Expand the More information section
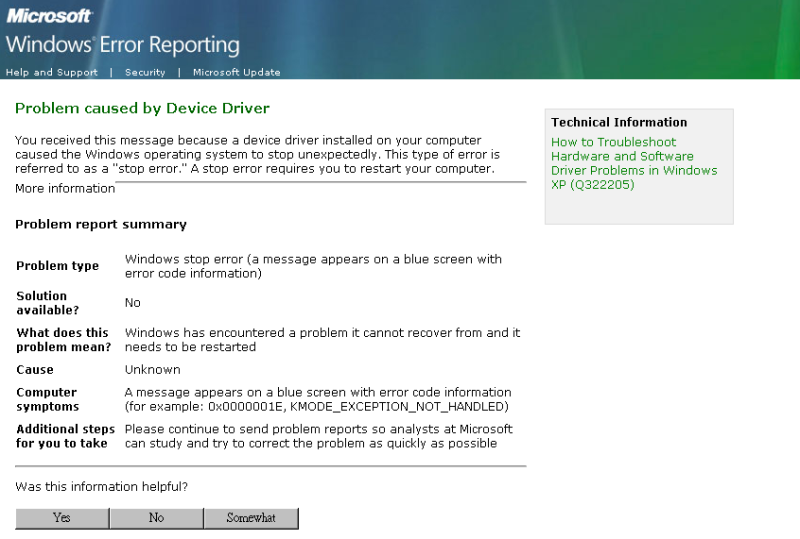800x539 pixels. pyautogui.click(x=65, y=188)
